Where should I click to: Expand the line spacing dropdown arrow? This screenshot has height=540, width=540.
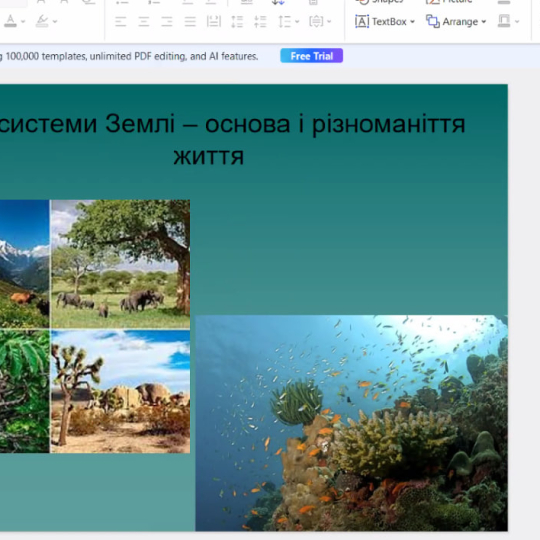pyautogui.click(x=297, y=22)
